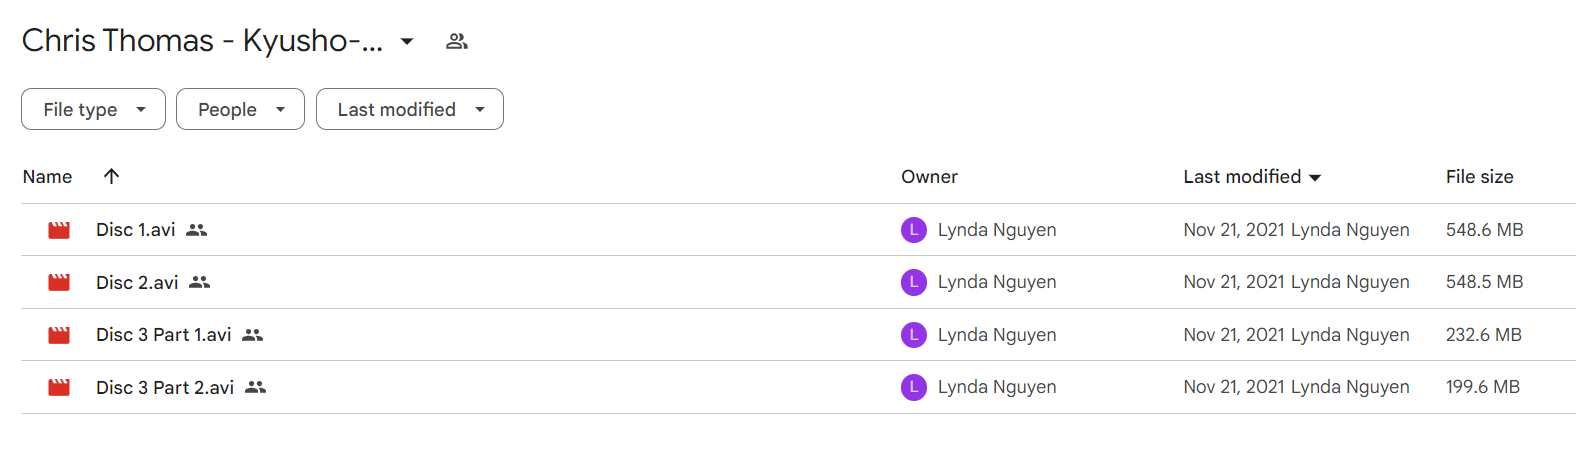Reverse sort direction with the Name arrow
1576x456 pixels.
pos(111,176)
